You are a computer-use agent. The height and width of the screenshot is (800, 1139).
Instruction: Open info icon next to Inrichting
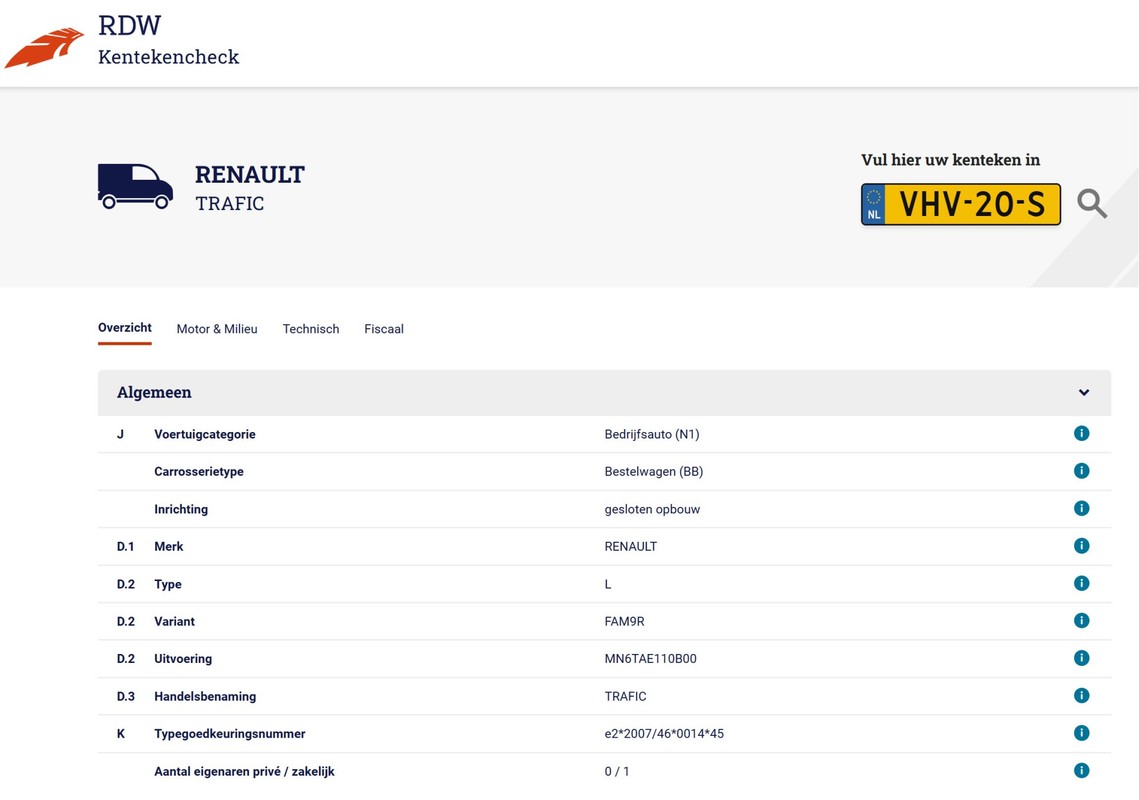1082,509
